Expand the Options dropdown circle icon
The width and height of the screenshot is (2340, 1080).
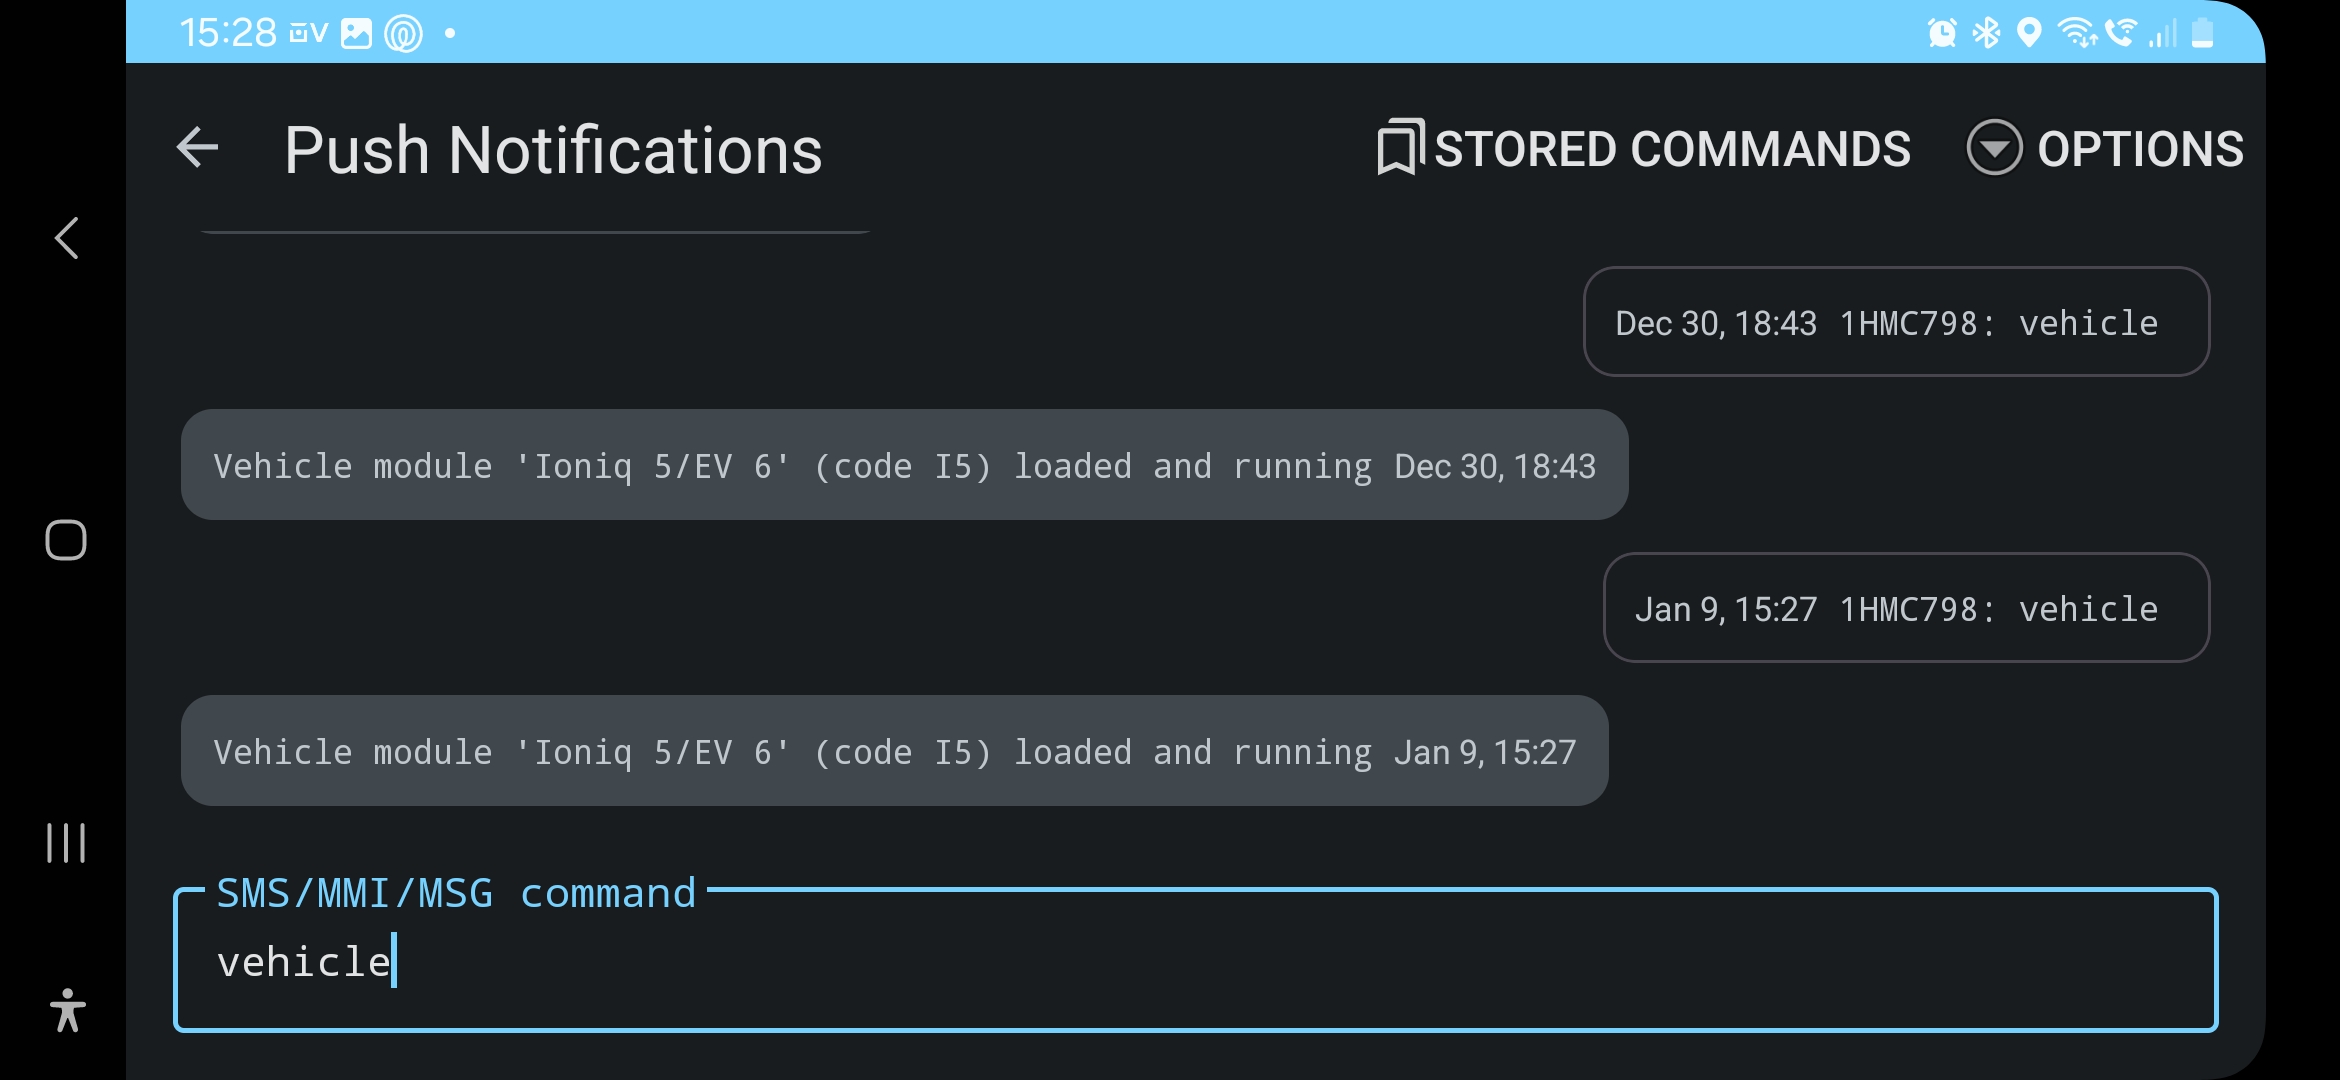[1994, 148]
